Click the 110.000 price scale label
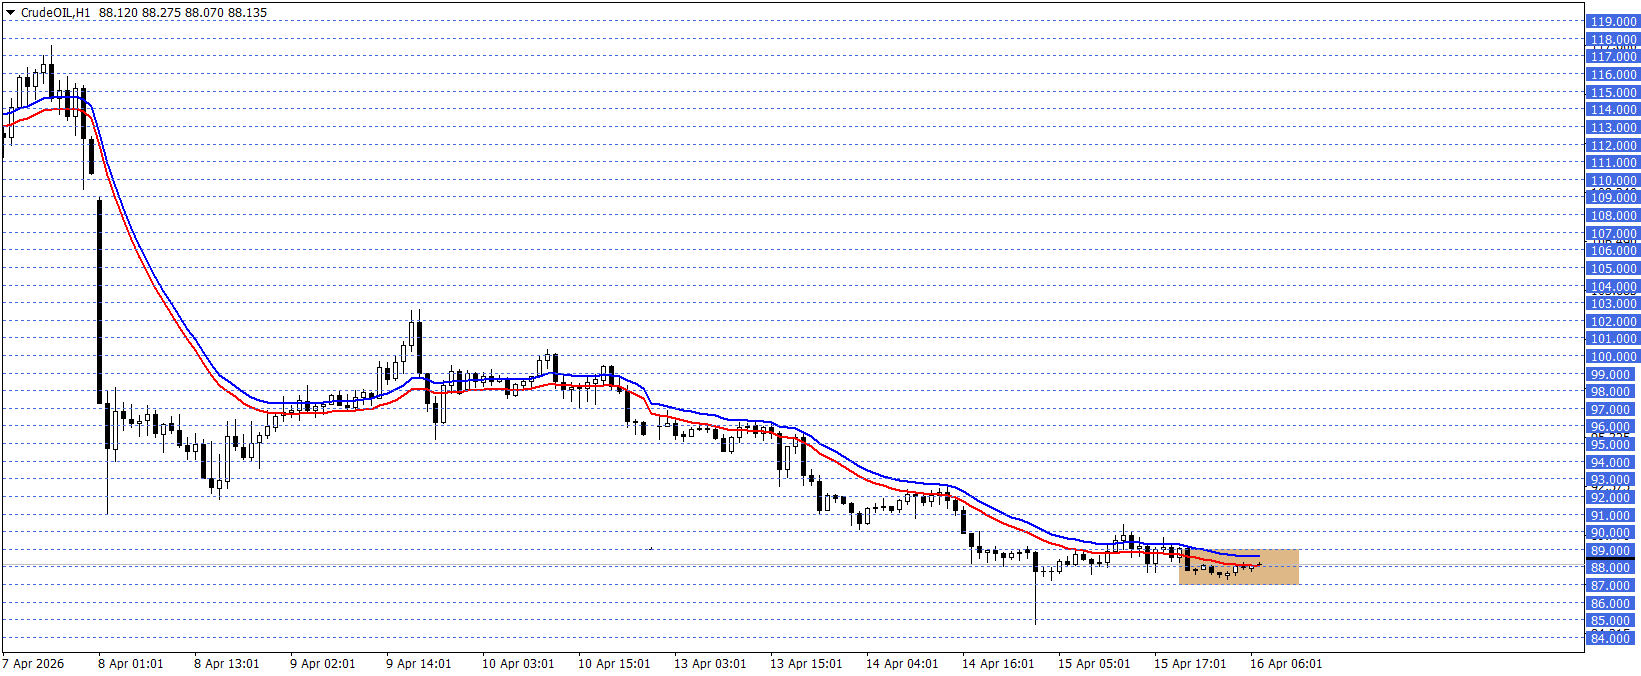This screenshot has height=676, width=1641. point(1613,181)
